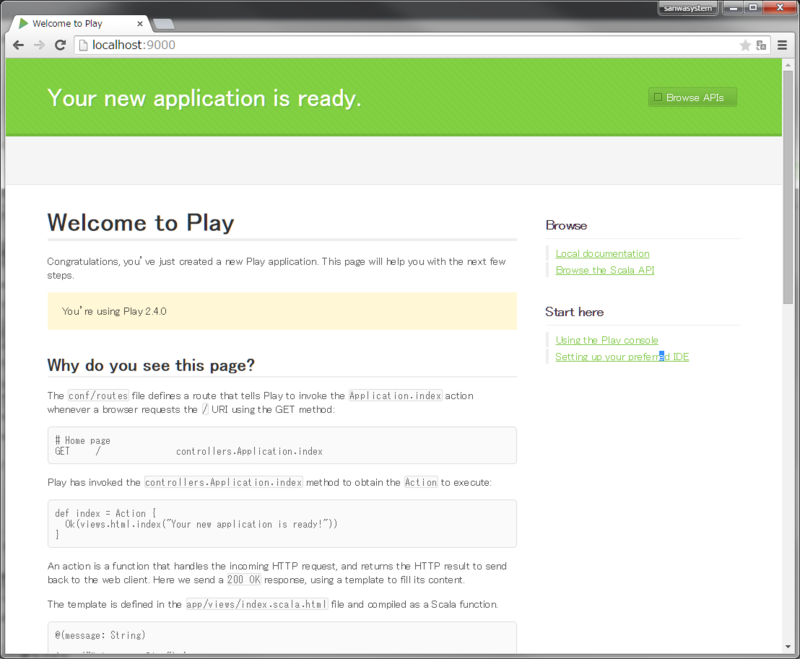This screenshot has width=800, height=659.
Task: Click the vertical scrollbar thumb
Action: (x=788, y=187)
